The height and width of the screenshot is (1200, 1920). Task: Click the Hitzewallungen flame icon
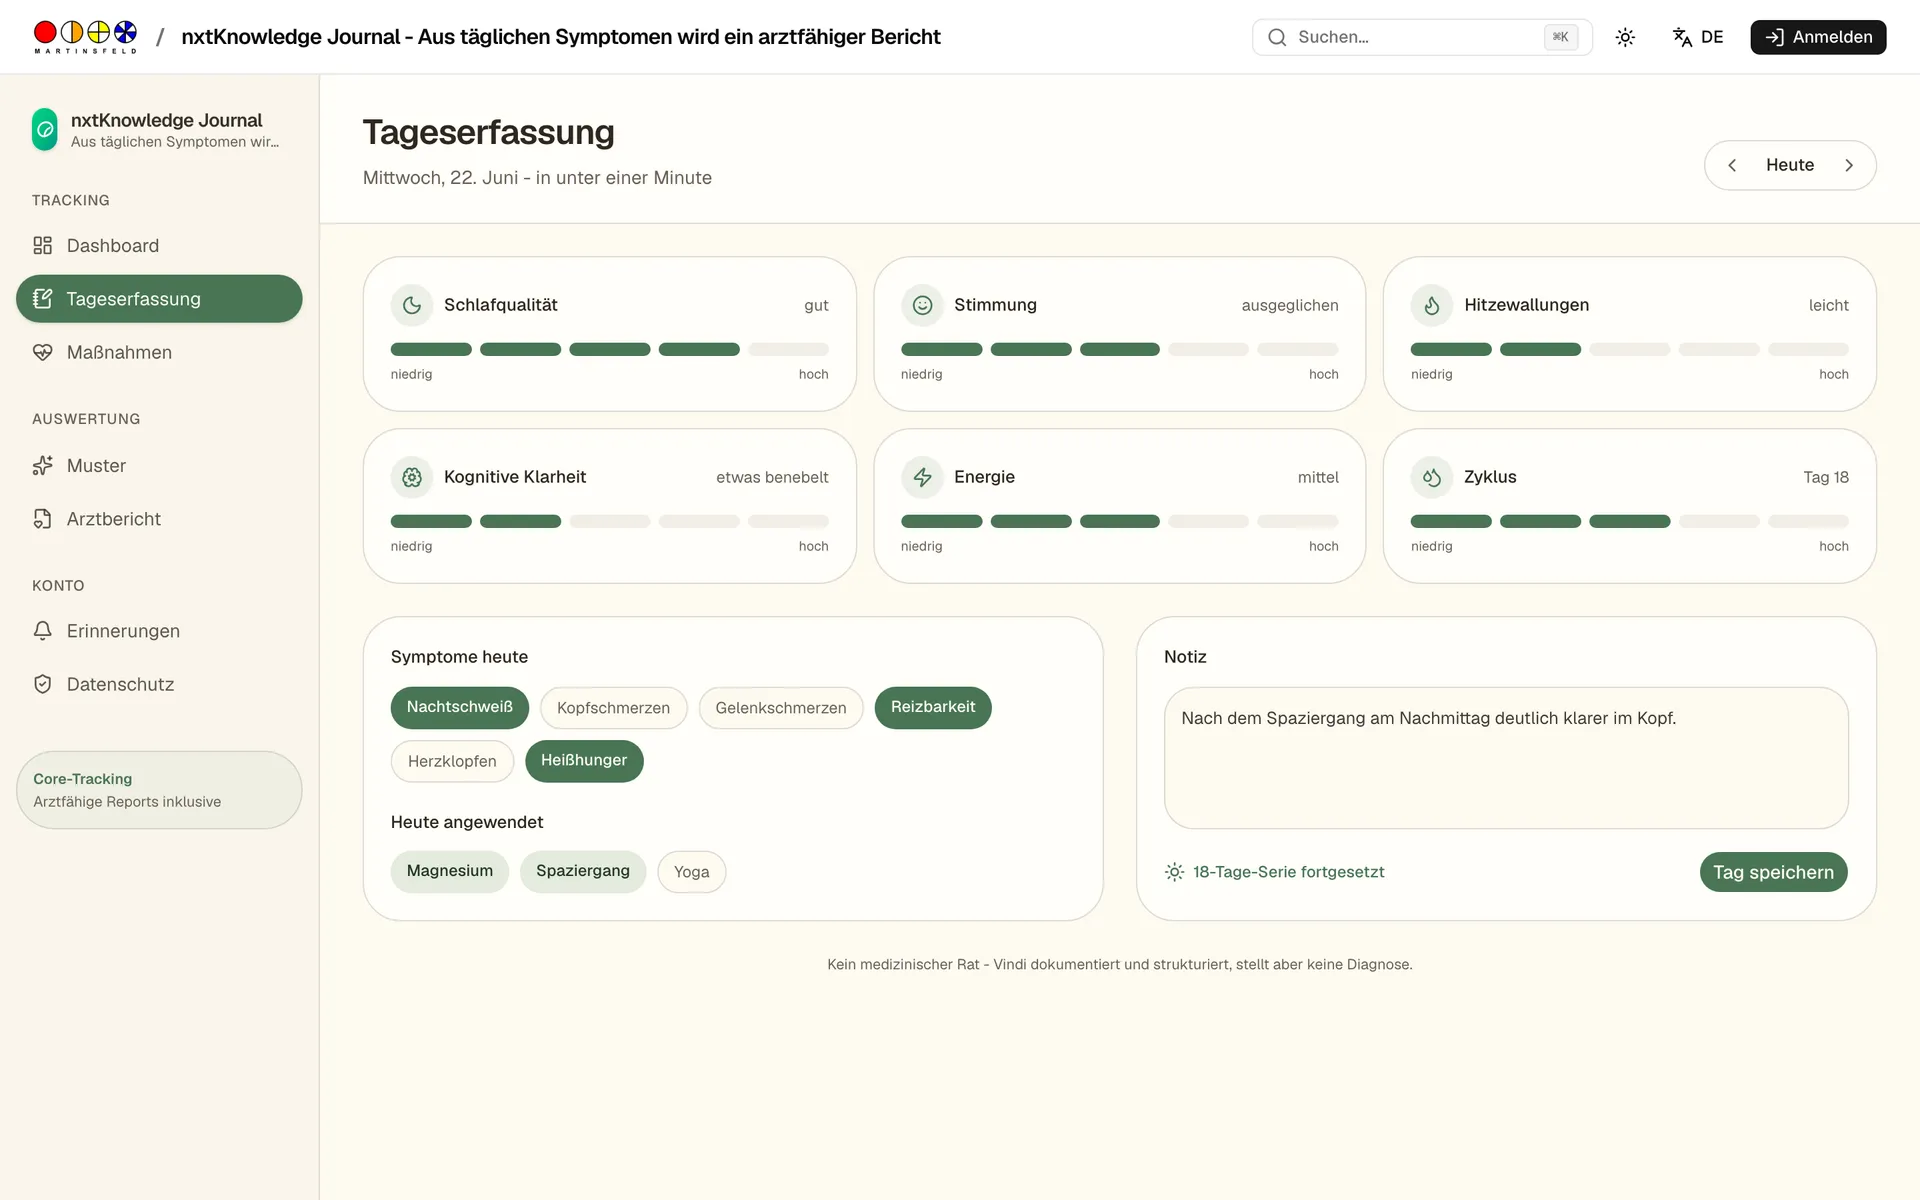[x=1432, y=305]
